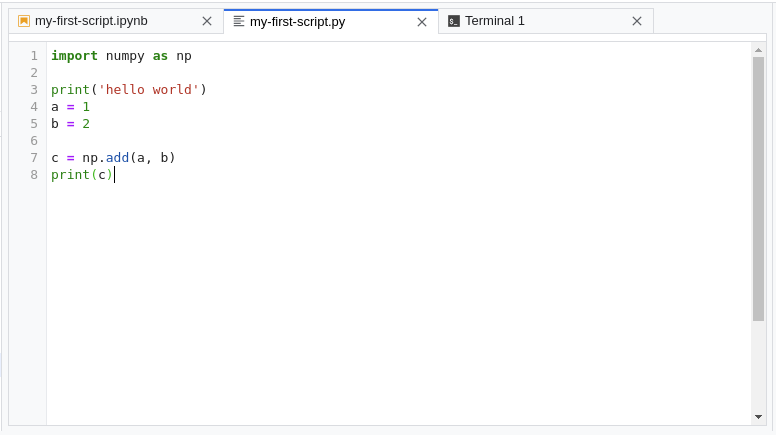Close the my-first-script.py tab
776x435 pixels.
coord(422,21)
